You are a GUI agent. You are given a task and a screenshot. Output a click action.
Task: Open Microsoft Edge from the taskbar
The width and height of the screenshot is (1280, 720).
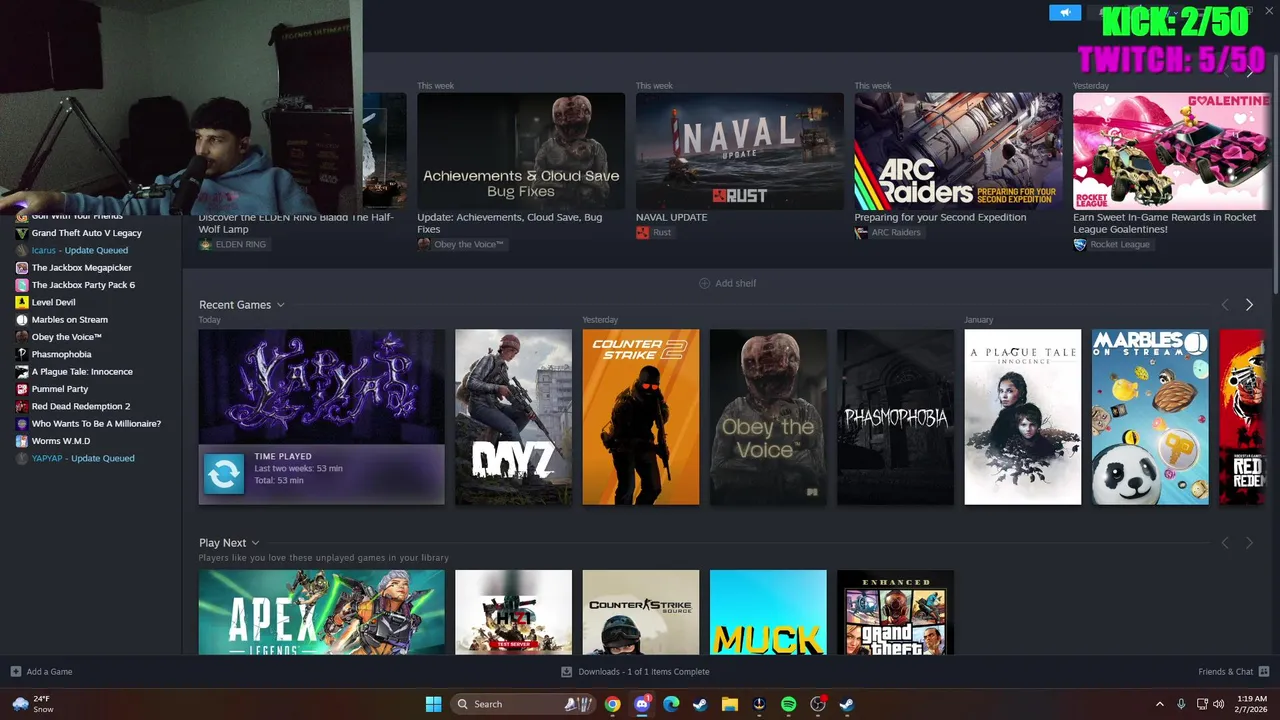[671, 704]
